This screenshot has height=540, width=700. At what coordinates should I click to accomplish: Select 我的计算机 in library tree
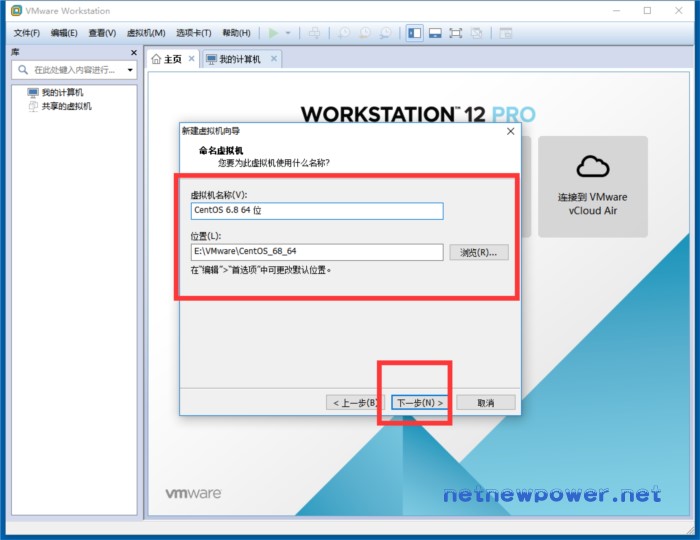[55, 92]
